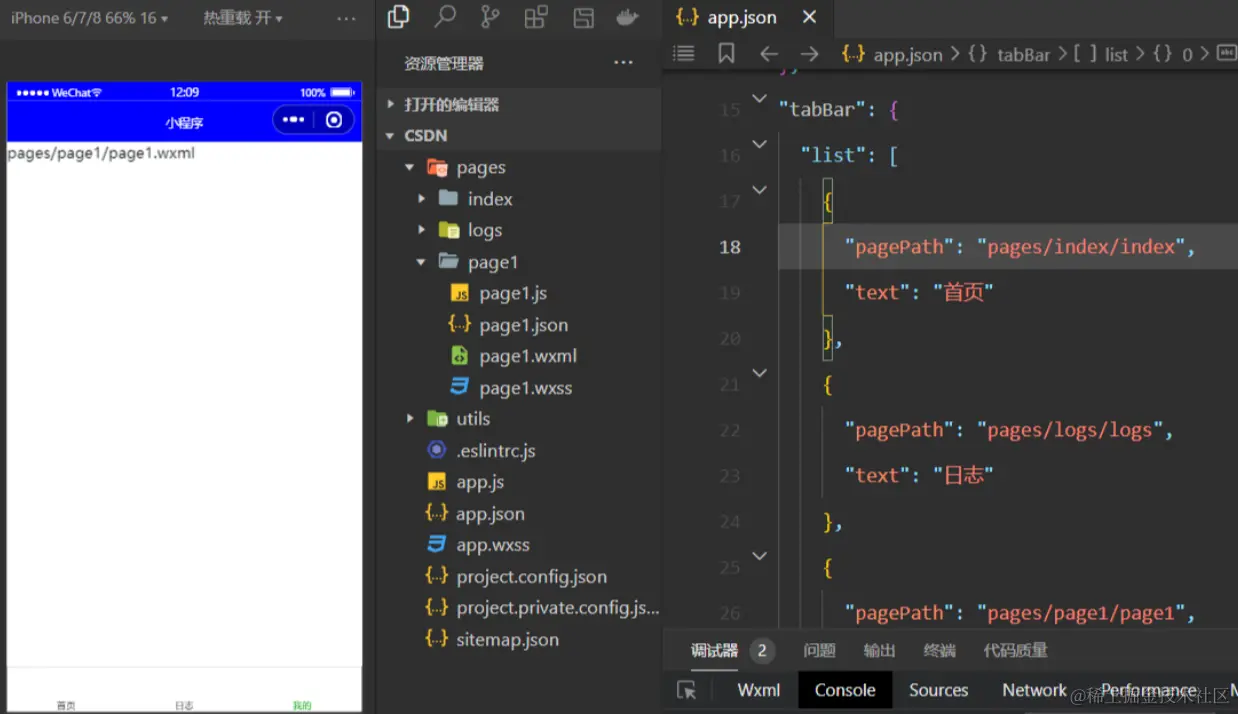The image size is (1238, 714).
Task: Click the panel layout icon
Action: (584, 17)
